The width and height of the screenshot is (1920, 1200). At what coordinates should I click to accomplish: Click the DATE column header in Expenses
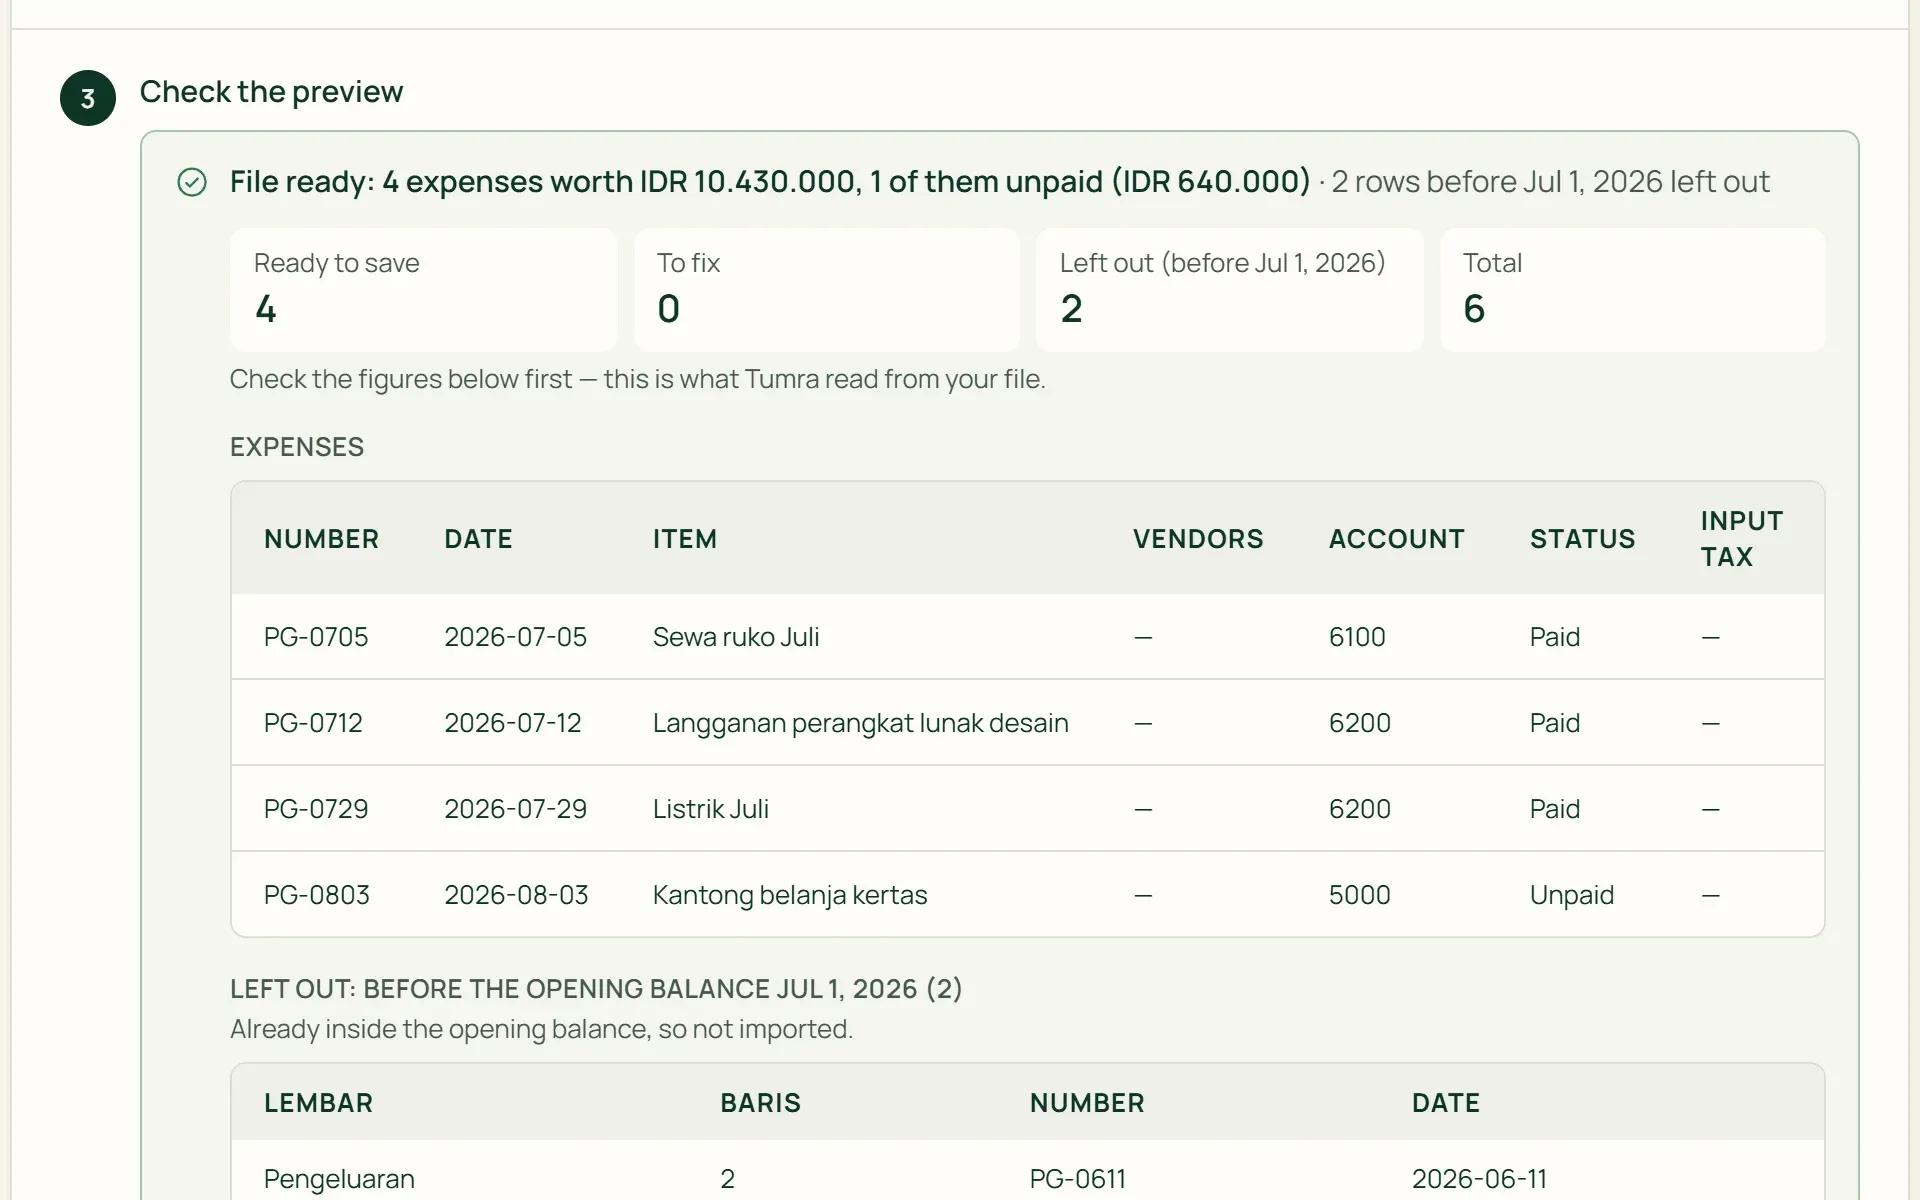[x=478, y=539]
